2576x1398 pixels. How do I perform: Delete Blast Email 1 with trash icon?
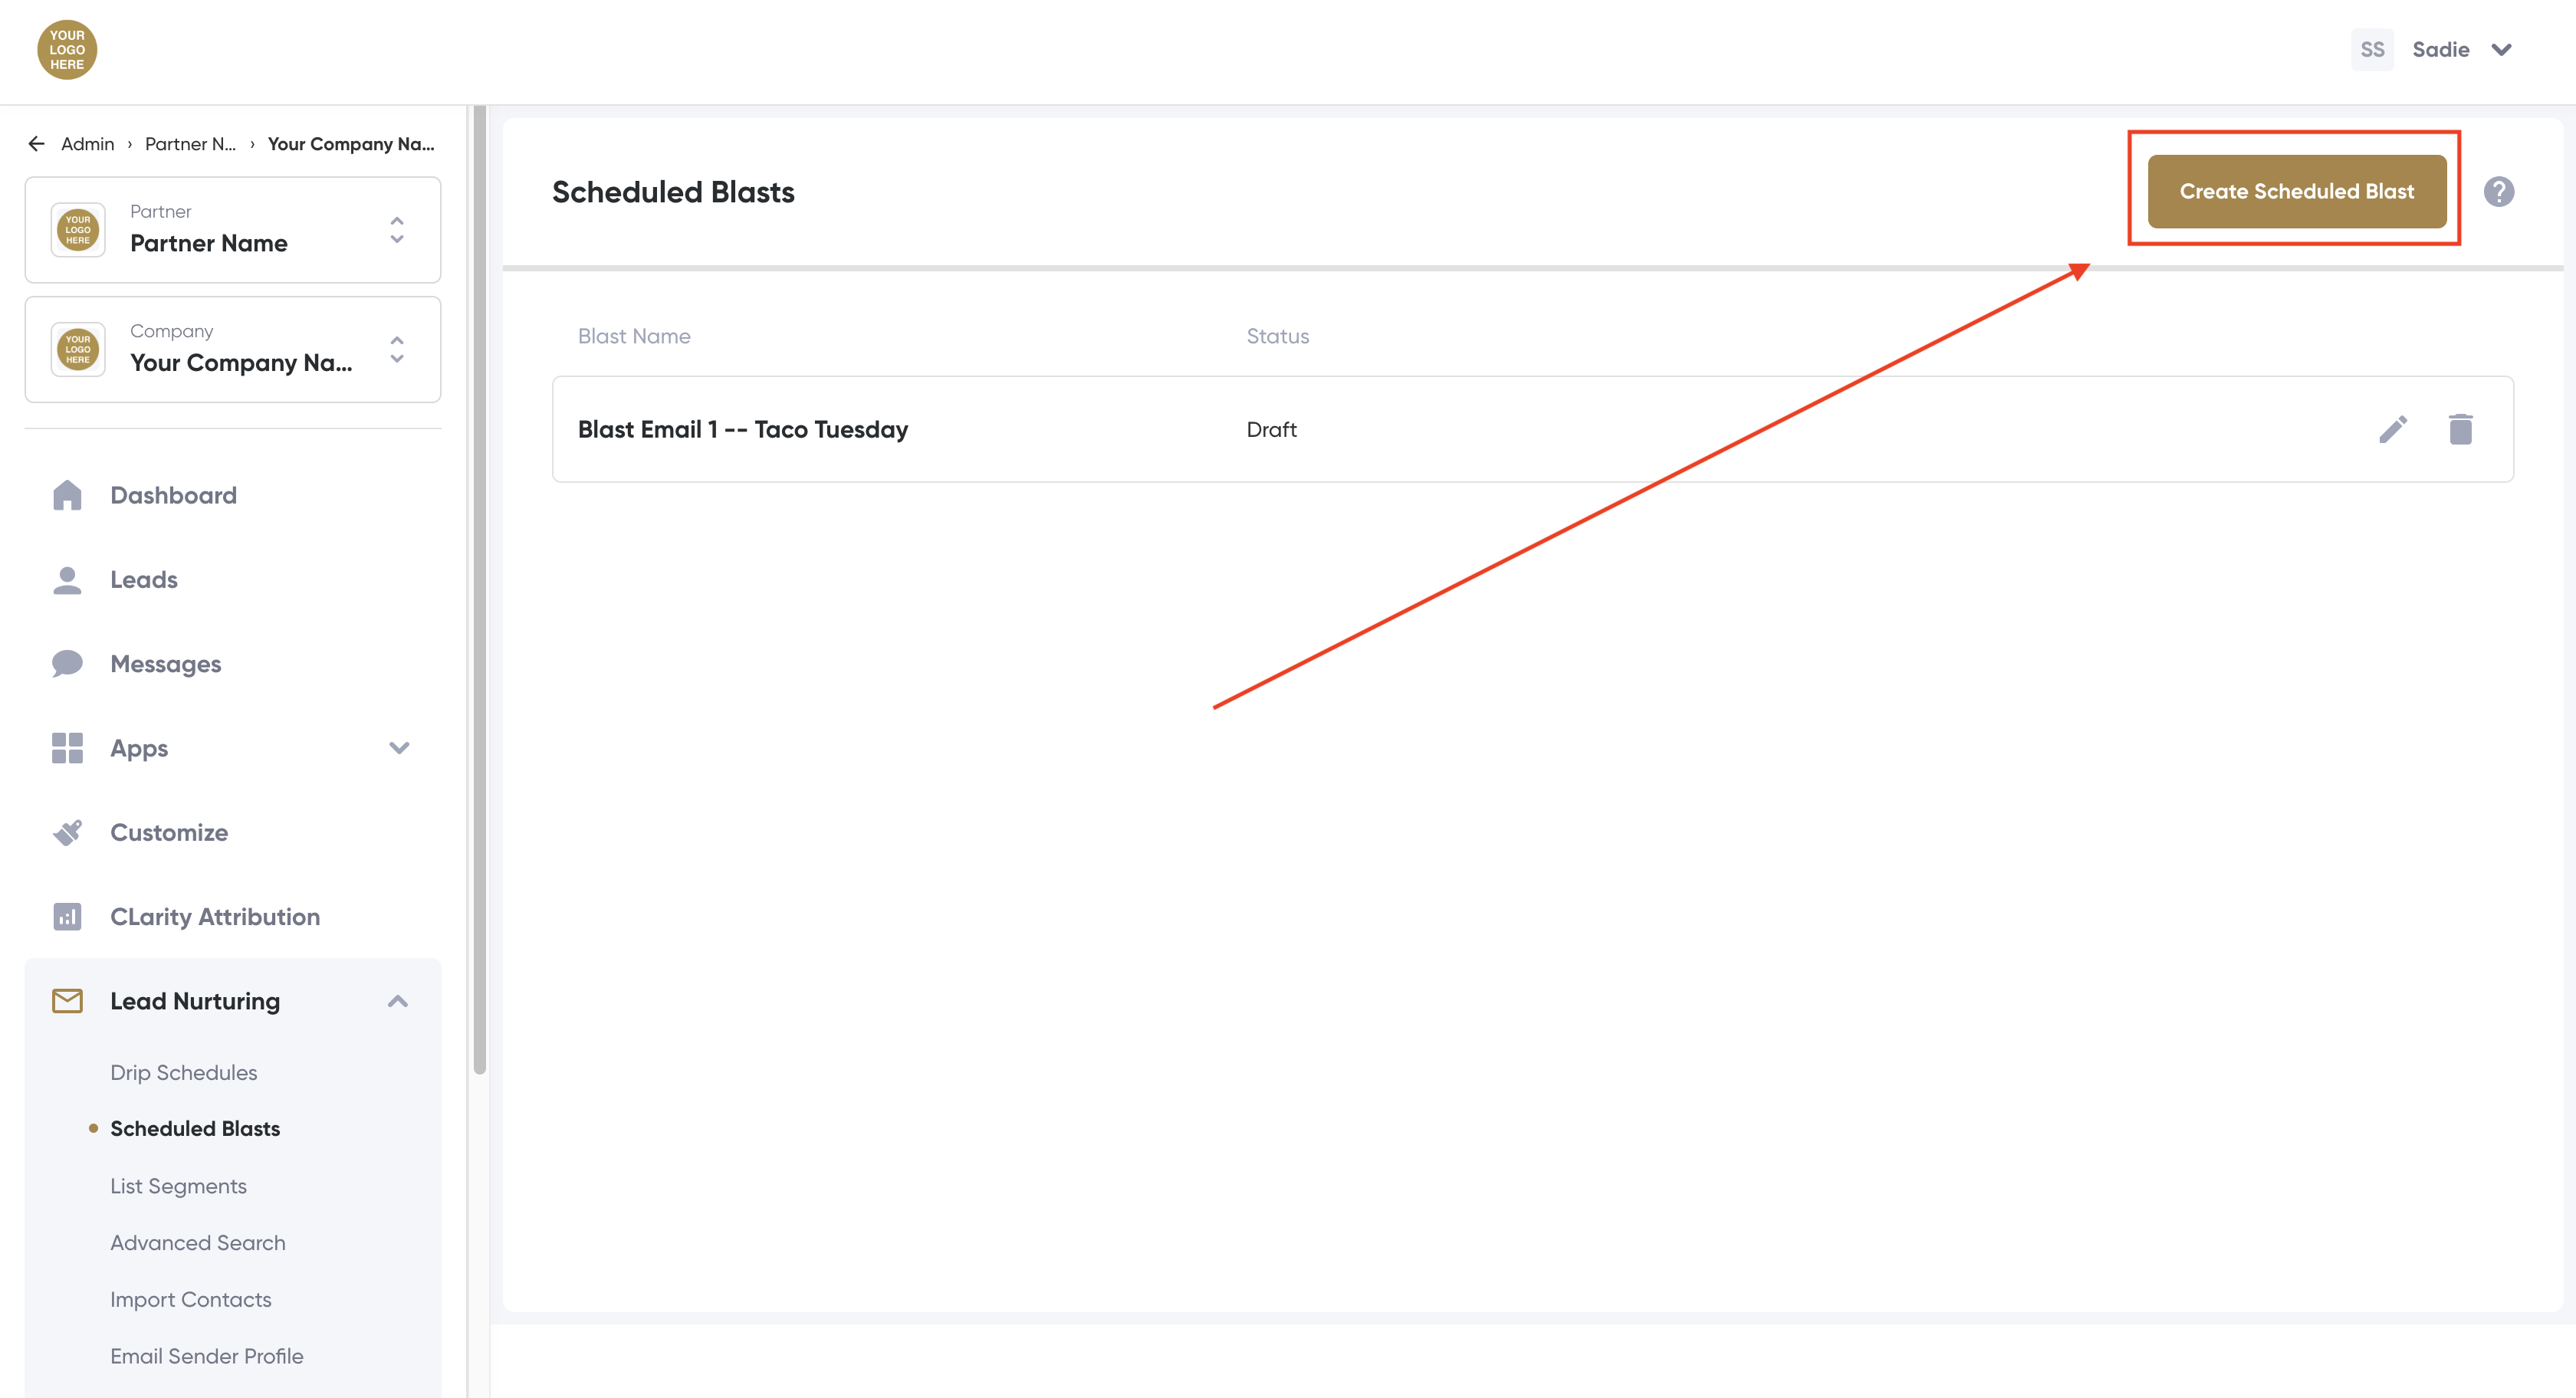click(2460, 429)
